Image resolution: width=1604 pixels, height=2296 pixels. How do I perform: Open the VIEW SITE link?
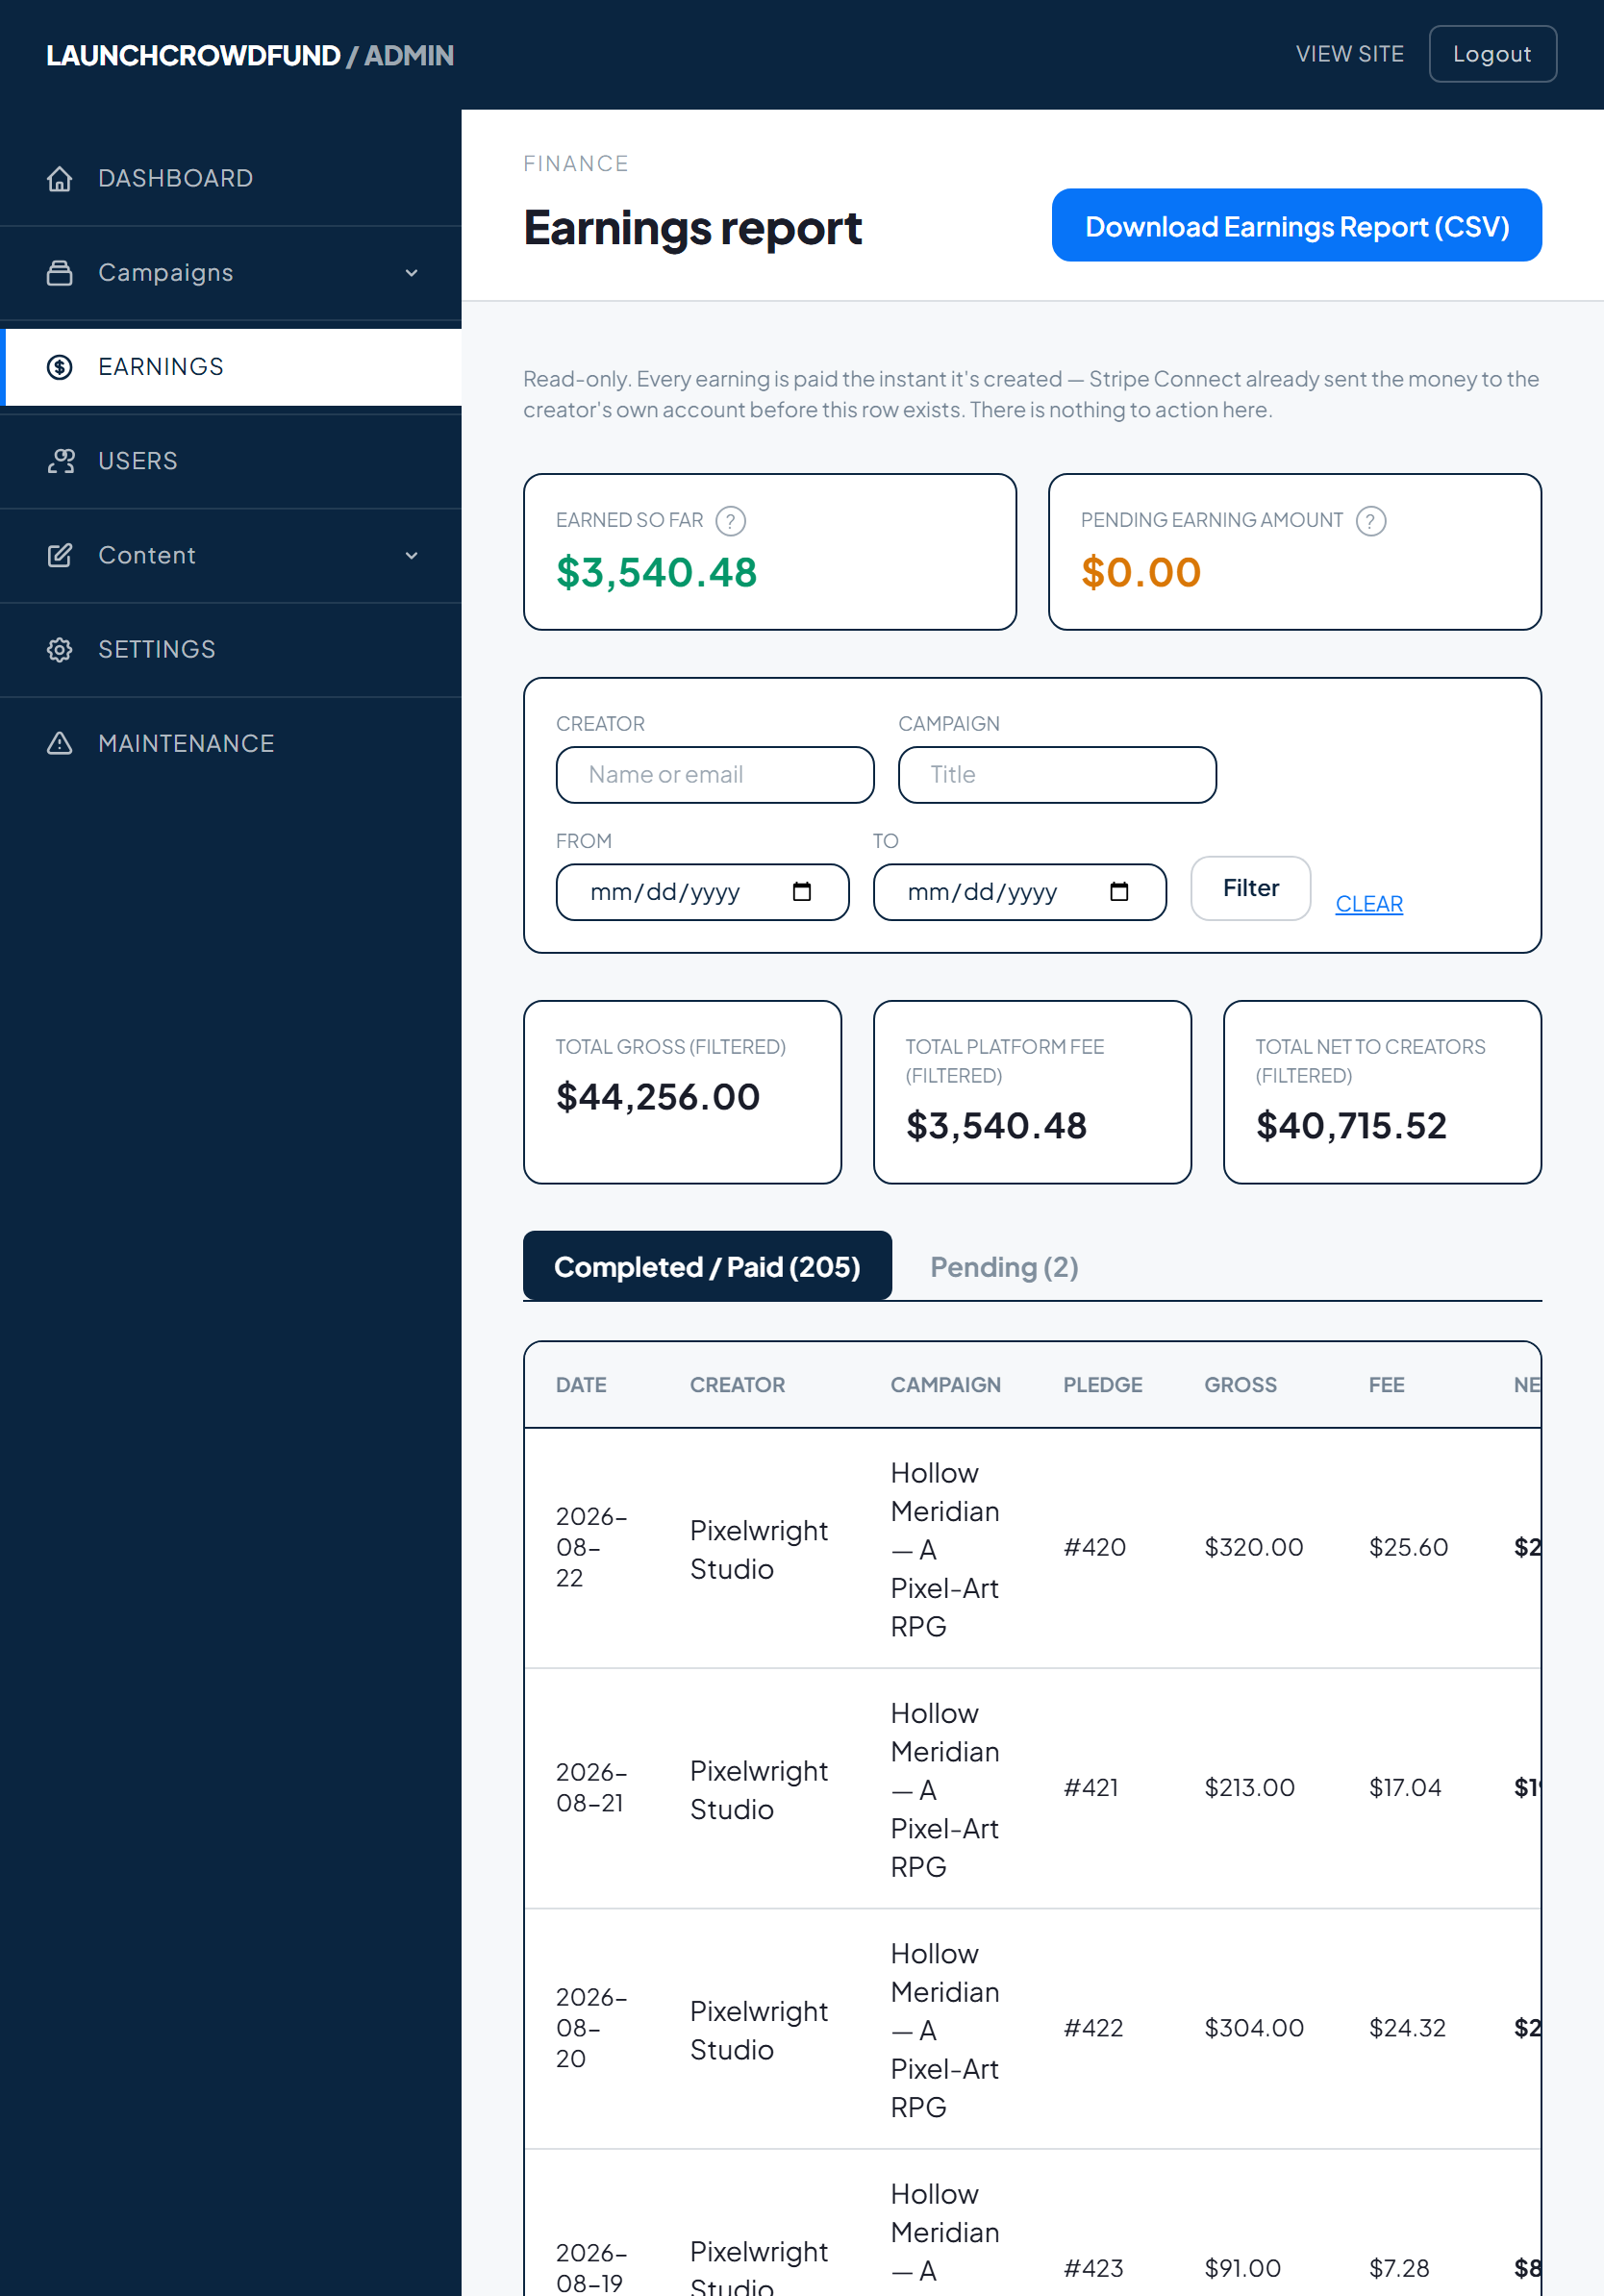(1349, 54)
